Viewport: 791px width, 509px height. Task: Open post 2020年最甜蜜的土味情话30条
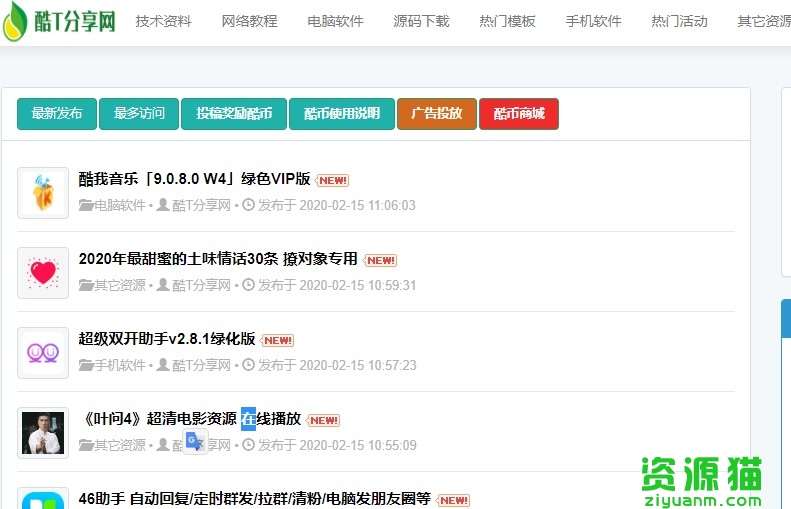[x=218, y=259]
